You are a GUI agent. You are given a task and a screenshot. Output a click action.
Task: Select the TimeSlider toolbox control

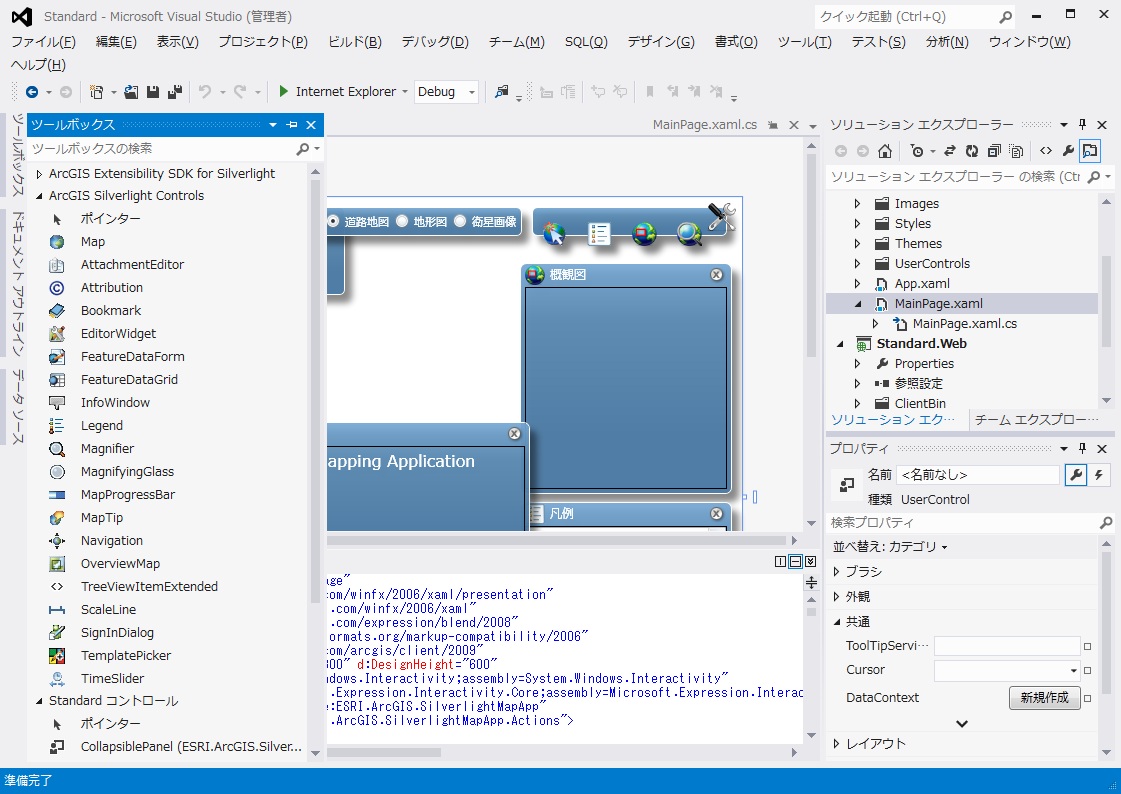[112, 679]
